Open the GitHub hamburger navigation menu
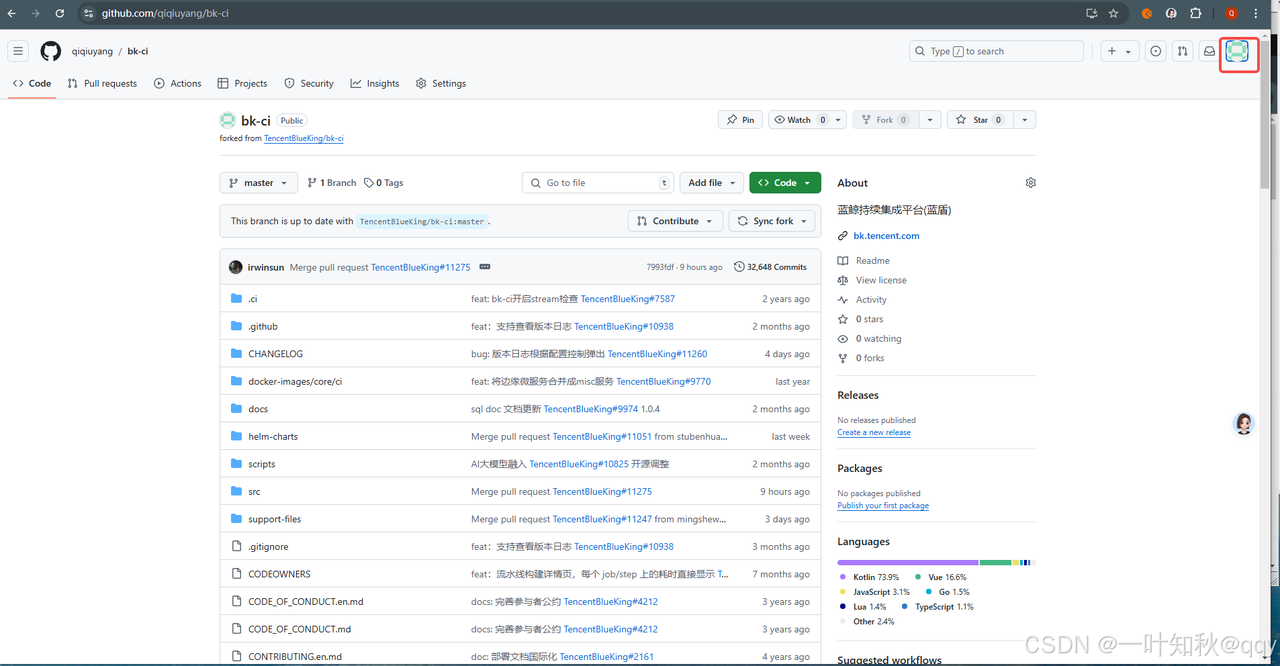1280x666 pixels. click(x=18, y=51)
